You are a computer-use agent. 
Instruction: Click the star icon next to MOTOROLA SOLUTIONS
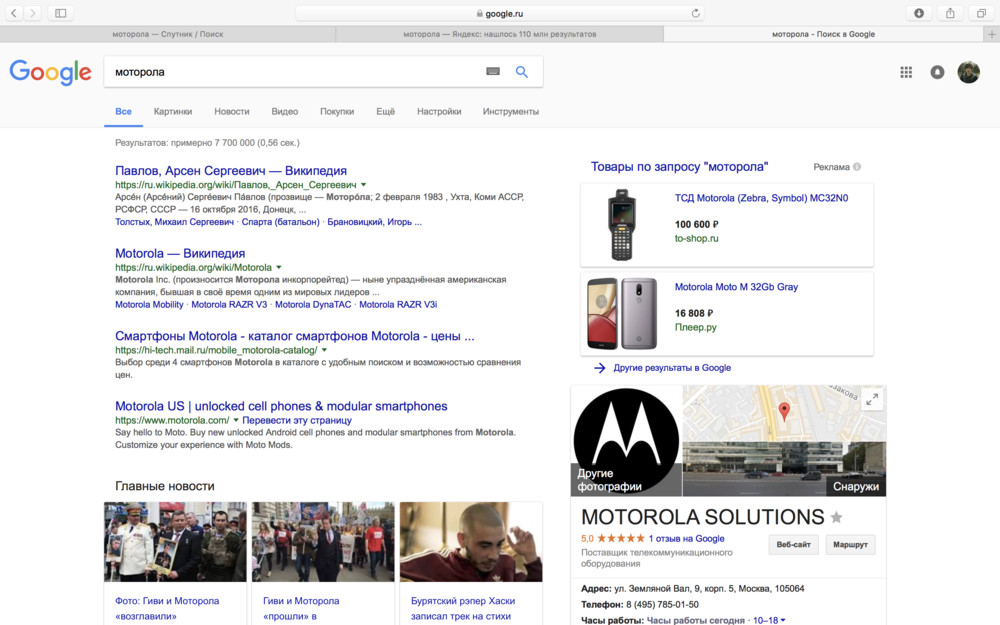(x=836, y=517)
